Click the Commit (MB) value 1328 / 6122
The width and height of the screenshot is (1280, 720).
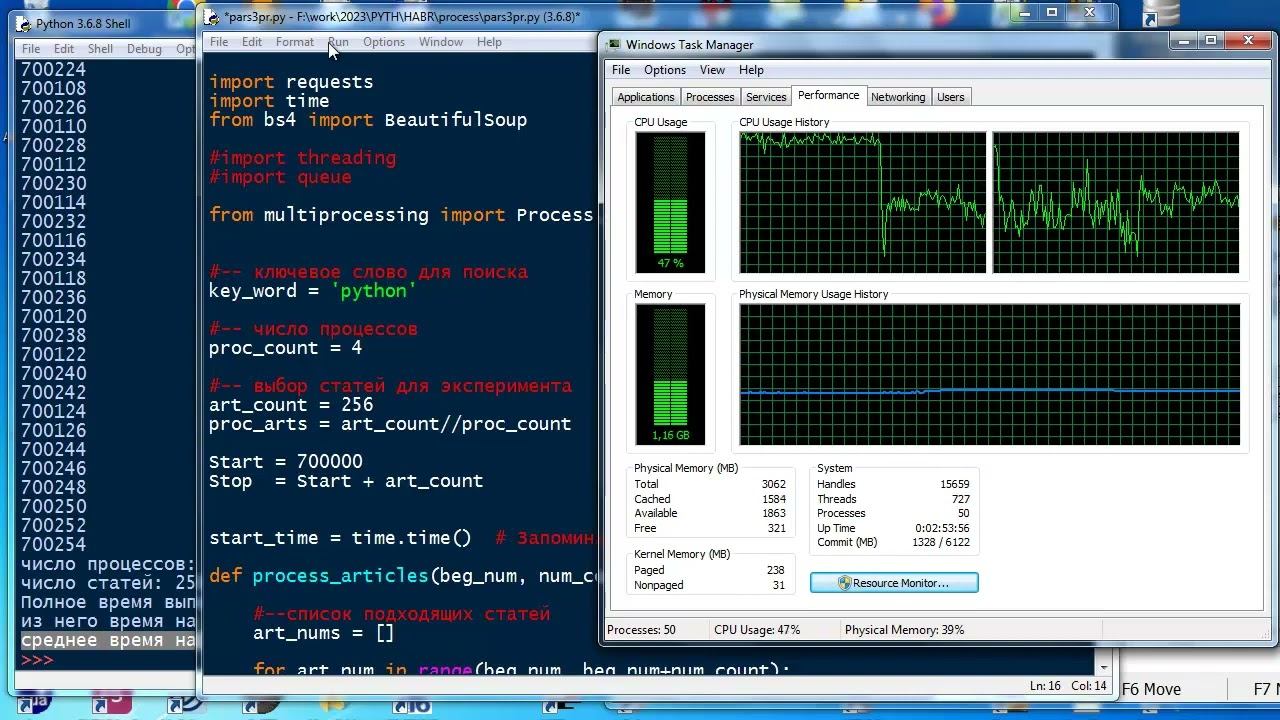[939, 542]
